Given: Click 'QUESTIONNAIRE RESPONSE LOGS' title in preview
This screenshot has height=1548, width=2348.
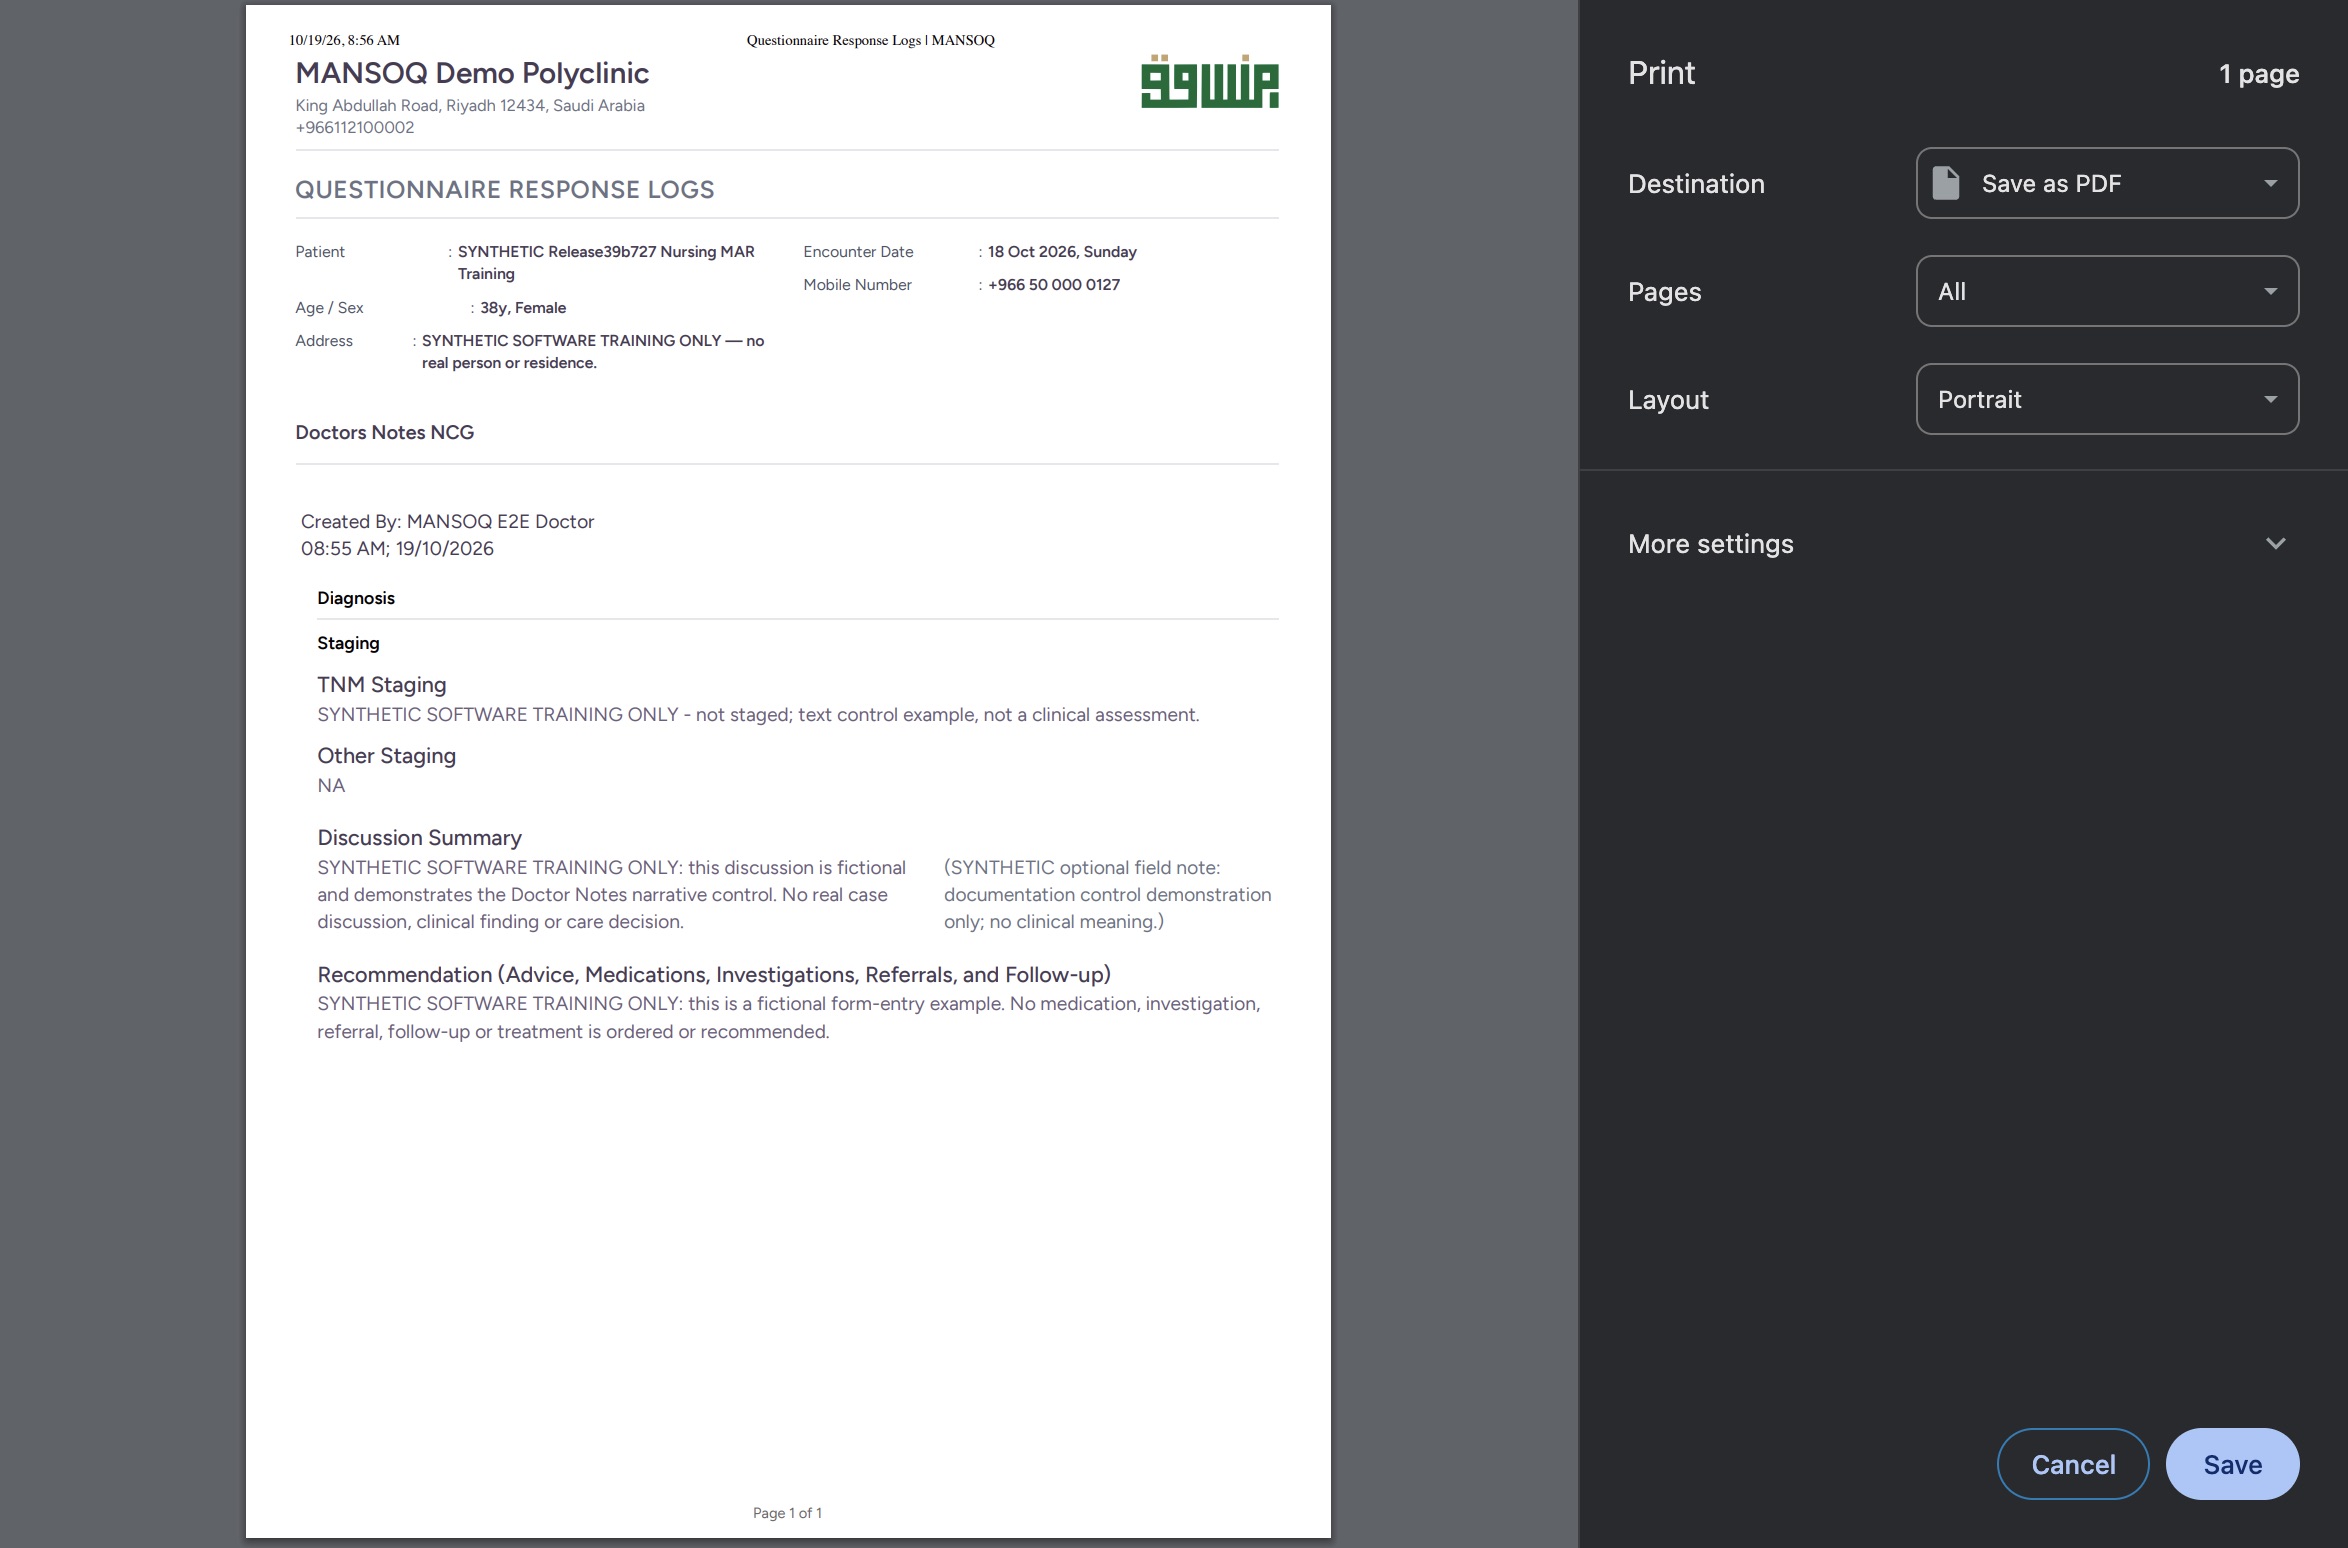Looking at the screenshot, I should coord(505,190).
